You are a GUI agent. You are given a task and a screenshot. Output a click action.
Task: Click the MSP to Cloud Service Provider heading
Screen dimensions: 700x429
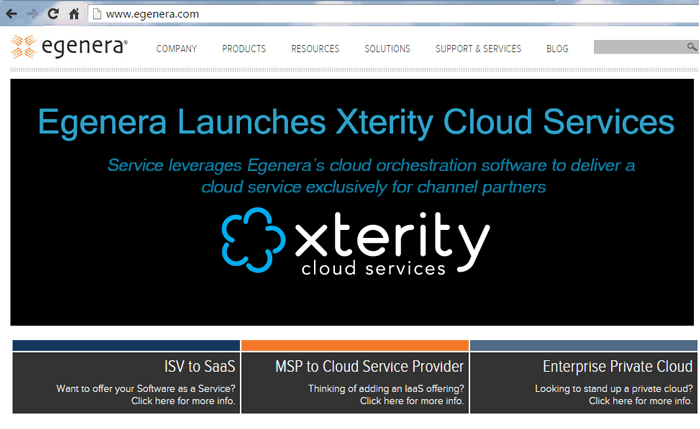point(369,367)
